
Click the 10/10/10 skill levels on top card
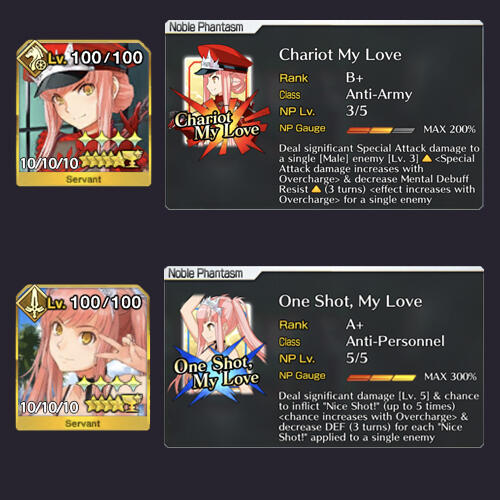coord(49,163)
